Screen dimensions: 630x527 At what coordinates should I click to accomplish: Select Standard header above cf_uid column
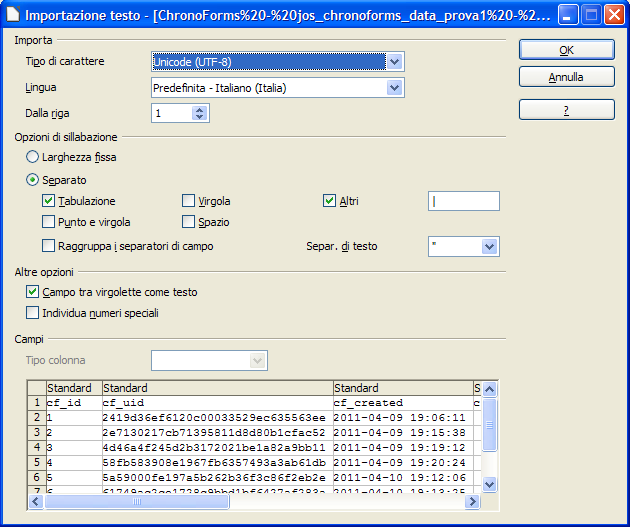[x=218, y=388]
